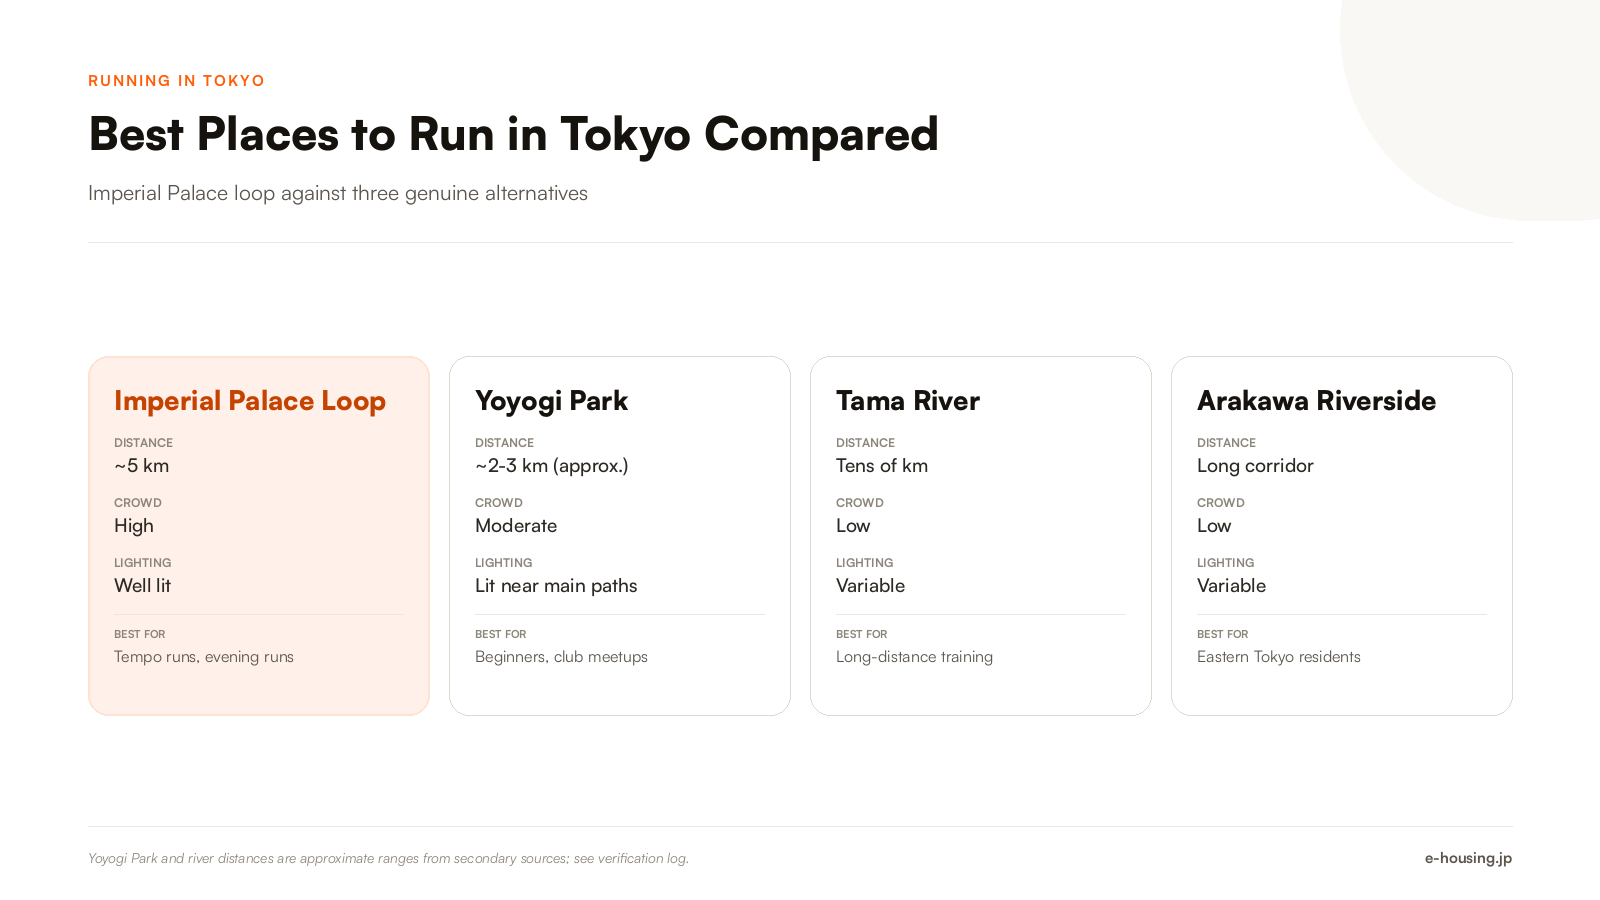Click the 'e-housing.jp' site label
This screenshot has height=900, width=1600.
1468,858
